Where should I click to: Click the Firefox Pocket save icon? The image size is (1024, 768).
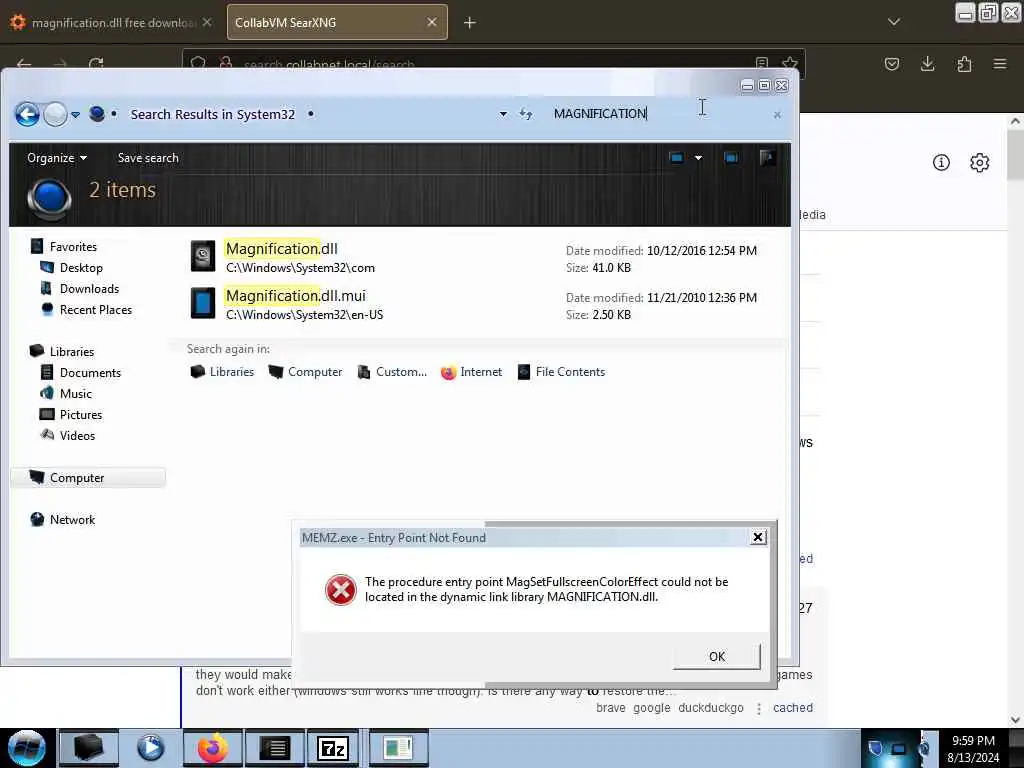(x=891, y=64)
